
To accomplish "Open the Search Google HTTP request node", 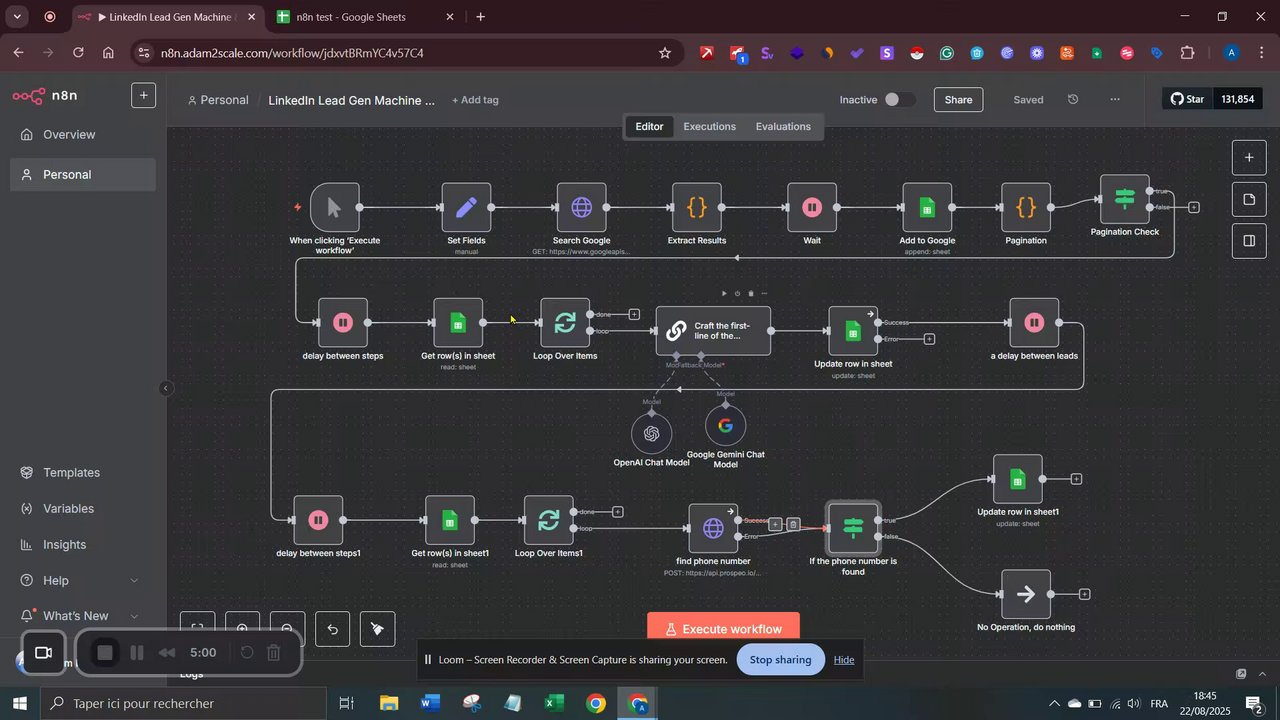I will click(x=582, y=207).
